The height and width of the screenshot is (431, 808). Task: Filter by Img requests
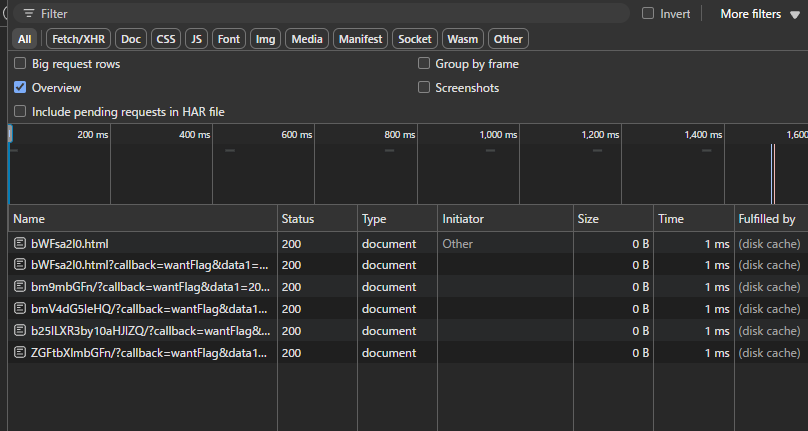[x=265, y=39]
